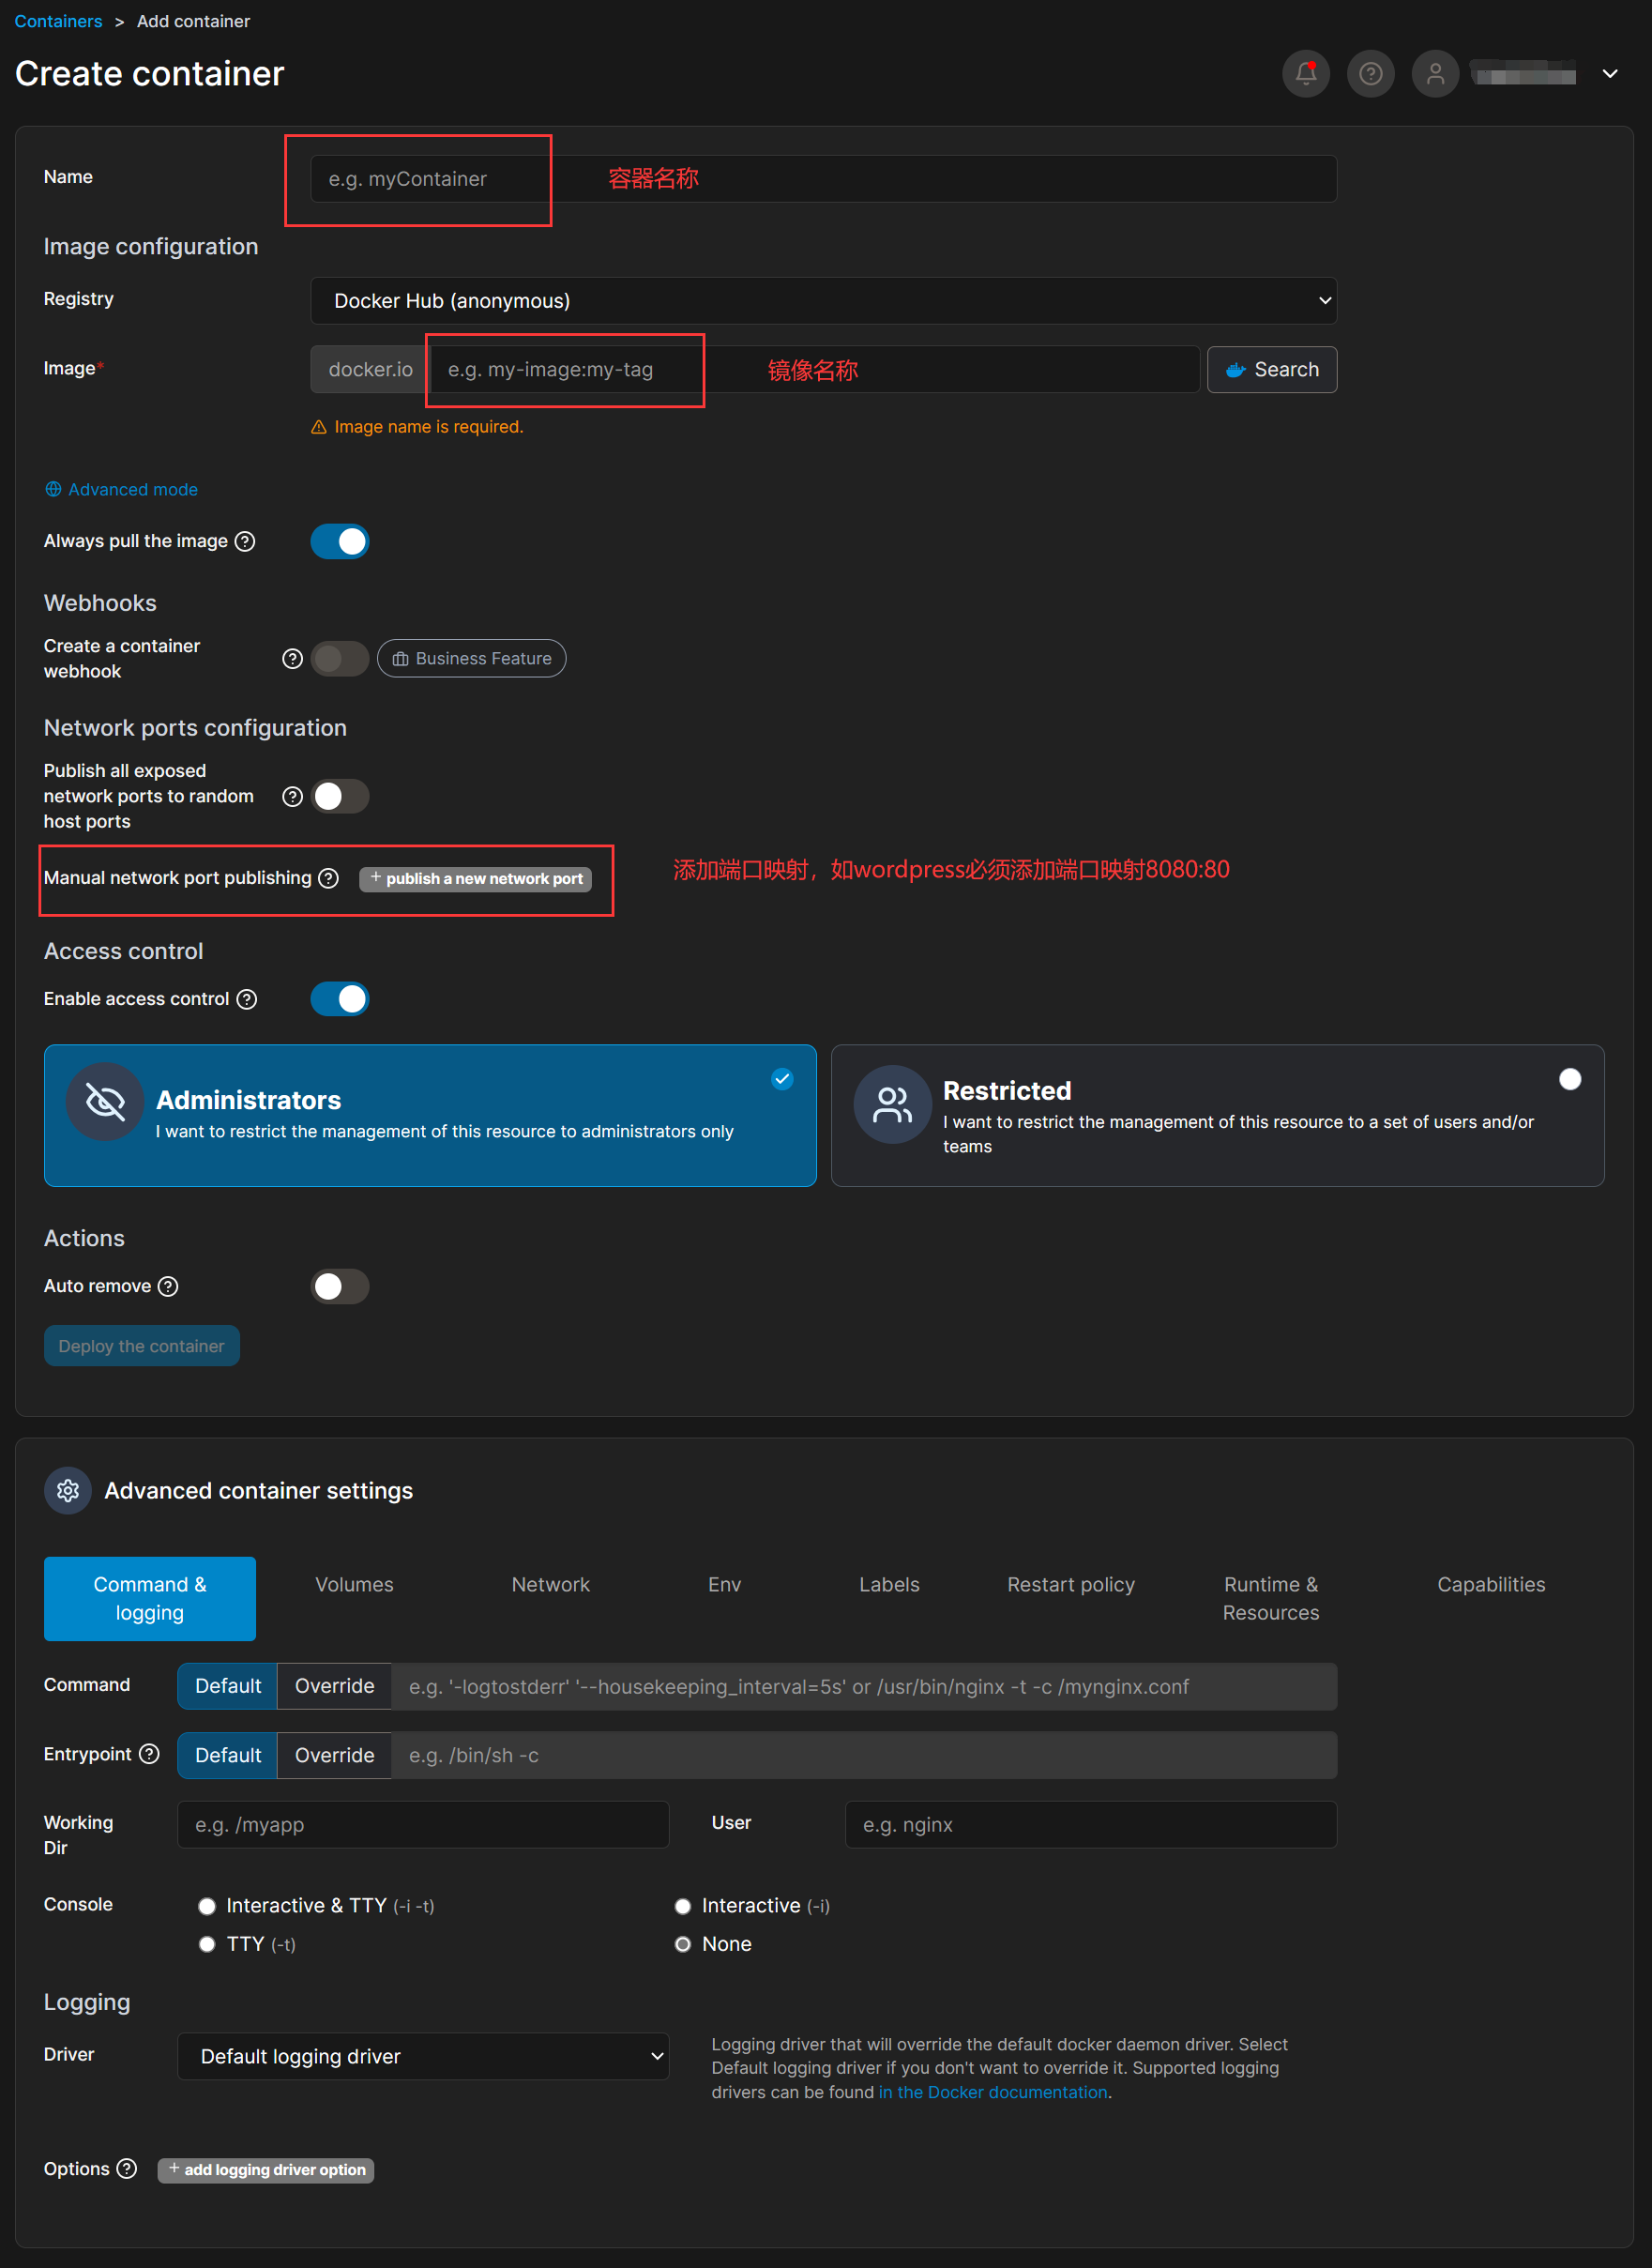Screen dimensions: 1652x2268
Task: Select Interactive (-i) console option
Action: [683, 1906]
